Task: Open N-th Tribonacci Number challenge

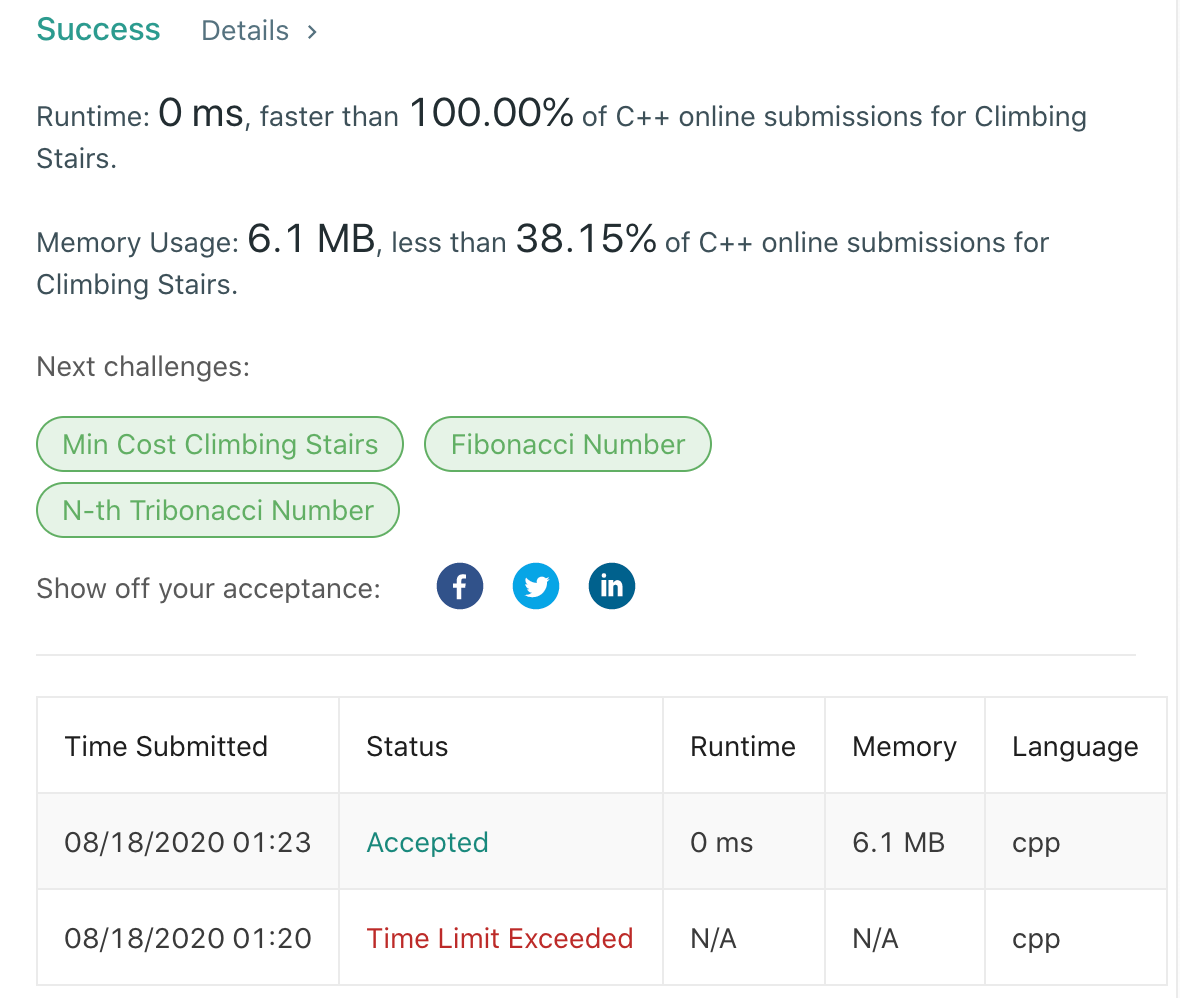Action: coord(218,510)
